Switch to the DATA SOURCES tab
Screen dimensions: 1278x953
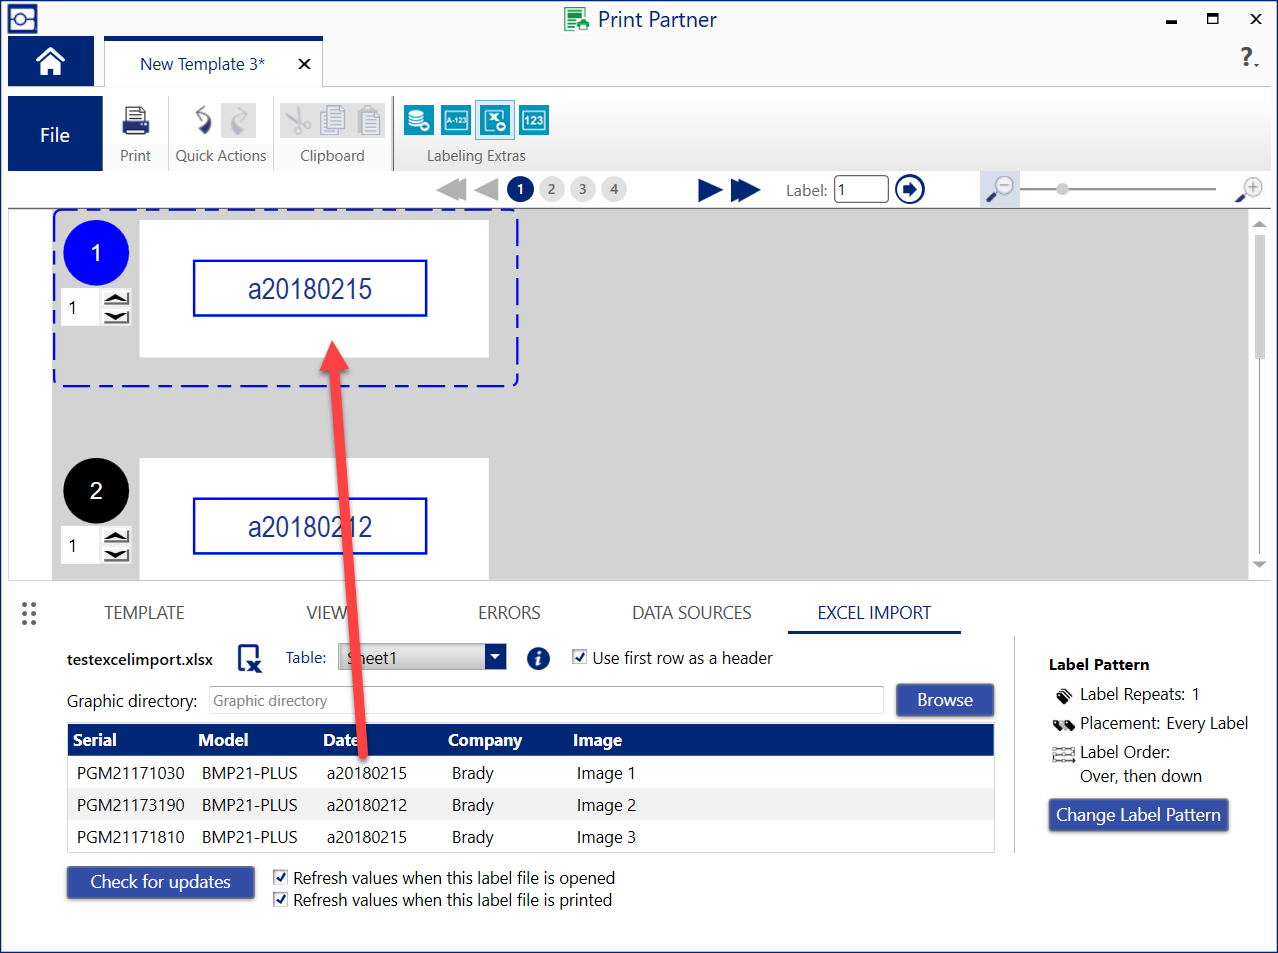(x=691, y=612)
